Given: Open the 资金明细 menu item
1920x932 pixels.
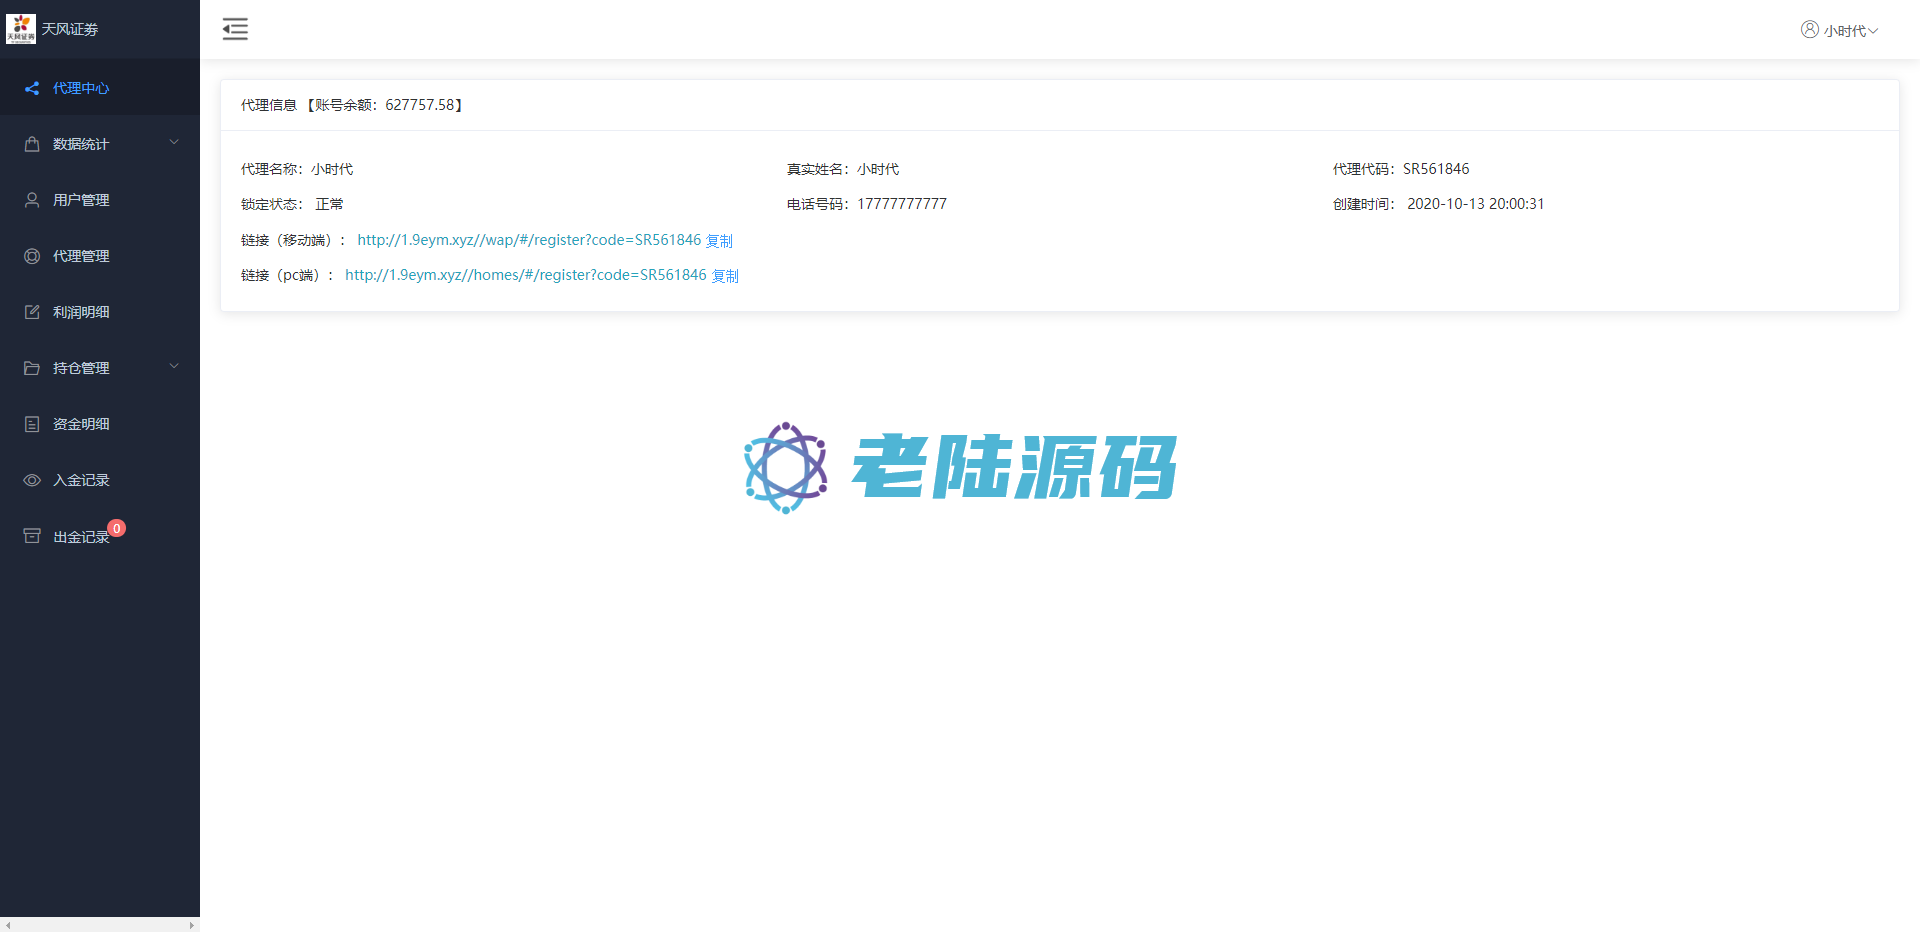Looking at the screenshot, I should click(100, 424).
